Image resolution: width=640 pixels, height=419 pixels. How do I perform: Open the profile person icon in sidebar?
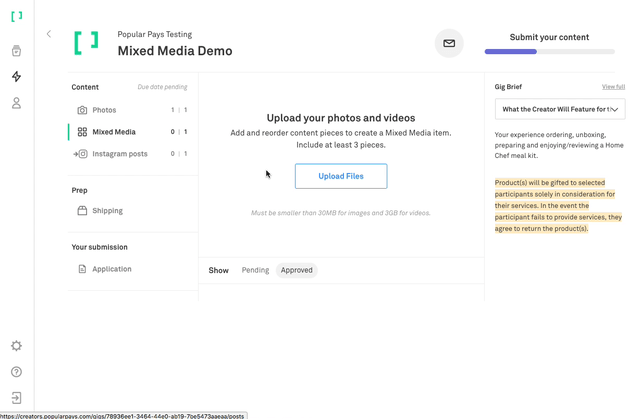point(16,103)
